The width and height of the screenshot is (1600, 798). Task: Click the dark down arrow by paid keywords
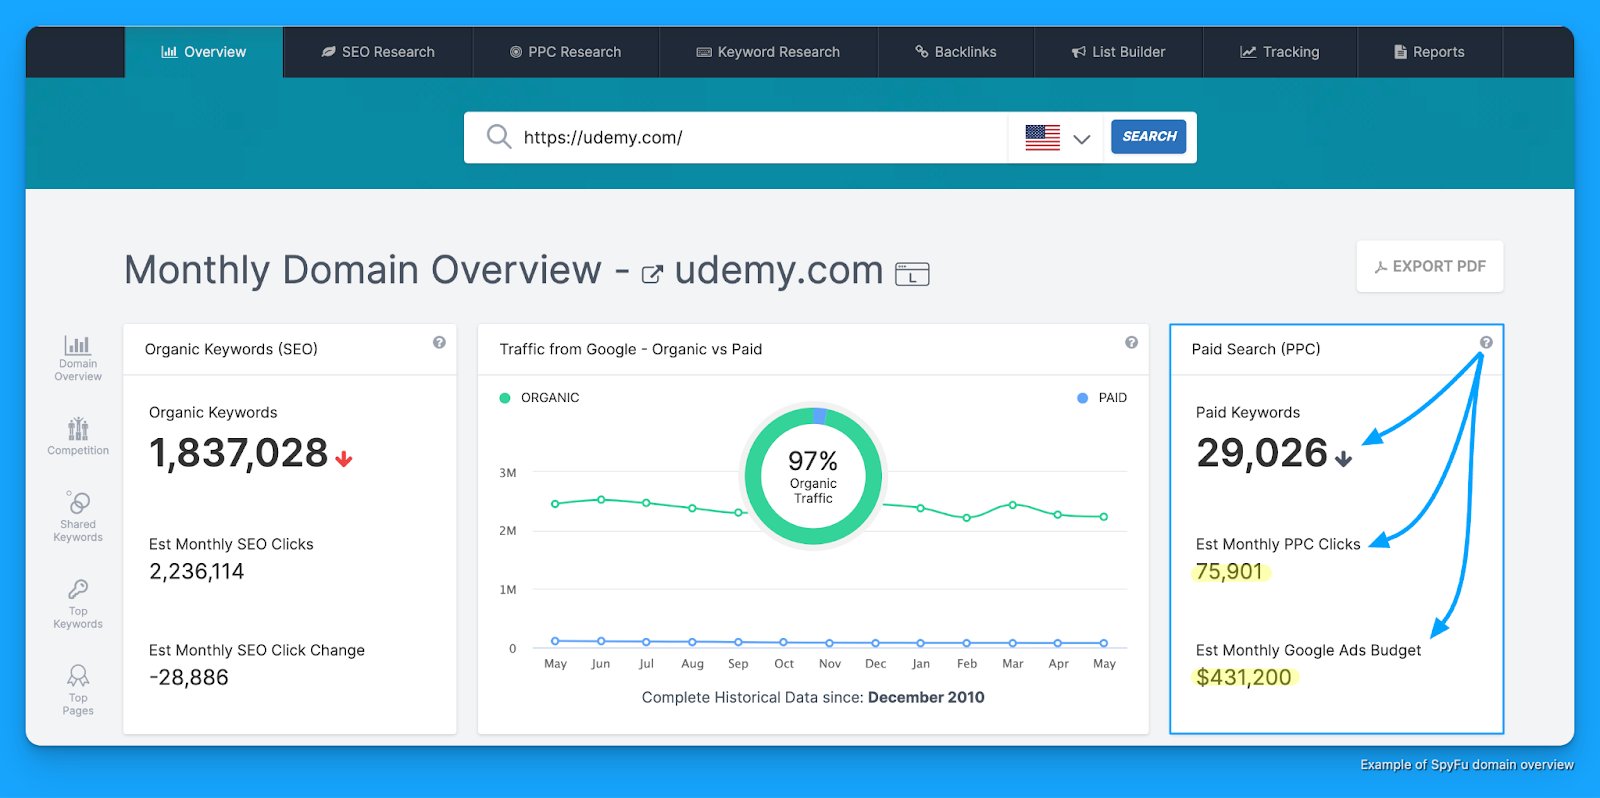pos(1343,459)
